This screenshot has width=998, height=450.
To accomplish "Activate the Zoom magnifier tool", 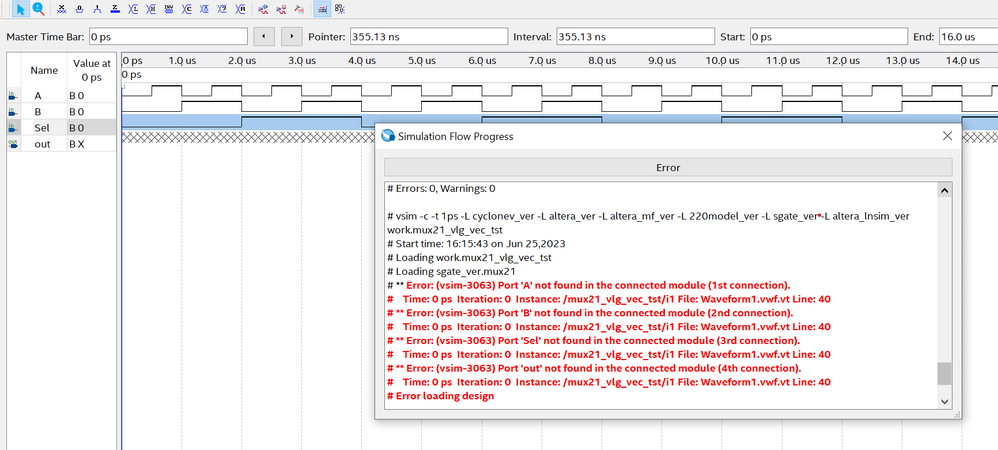I will (38, 9).
